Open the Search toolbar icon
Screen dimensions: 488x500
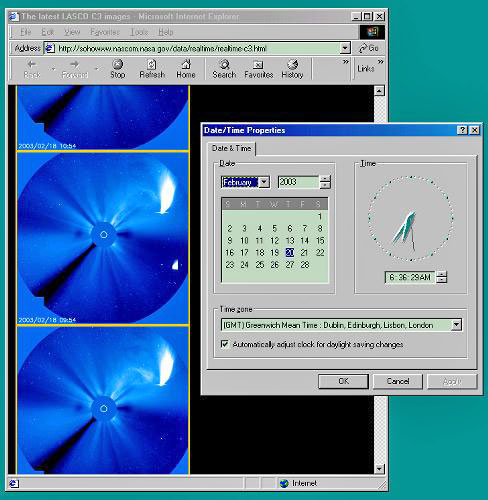tap(224, 64)
